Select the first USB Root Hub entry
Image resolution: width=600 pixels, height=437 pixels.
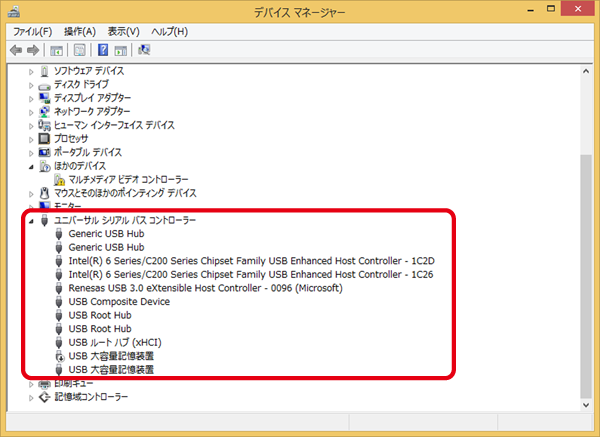coord(100,315)
